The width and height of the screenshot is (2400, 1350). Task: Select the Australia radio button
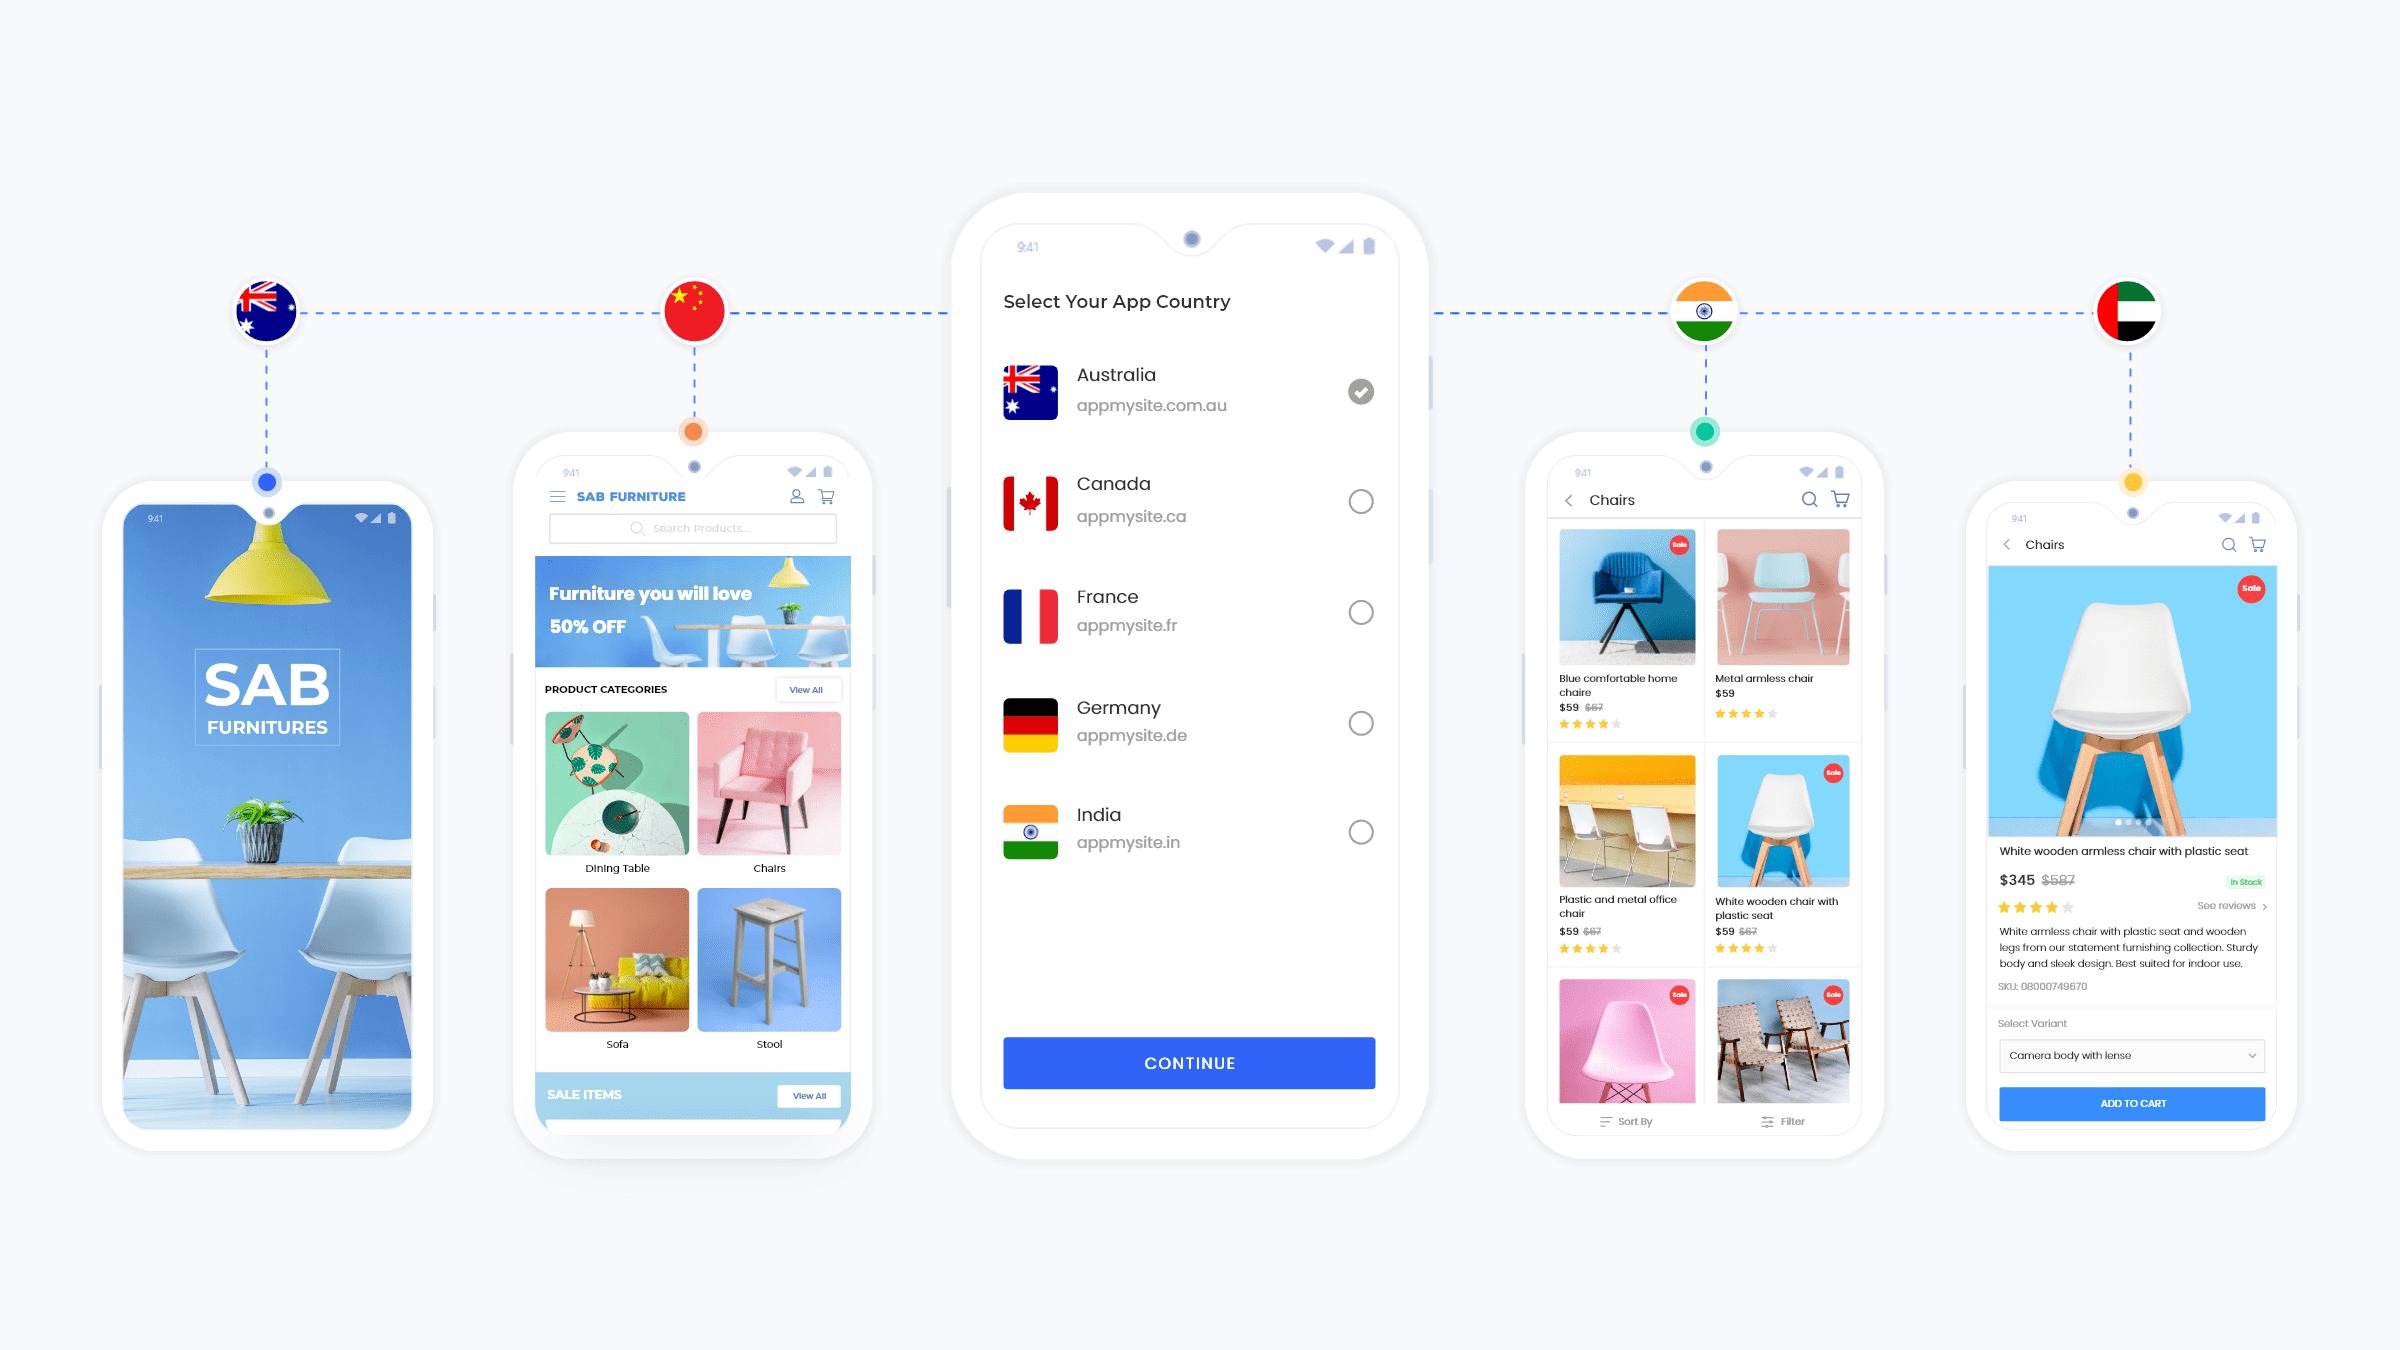click(1360, 391)
